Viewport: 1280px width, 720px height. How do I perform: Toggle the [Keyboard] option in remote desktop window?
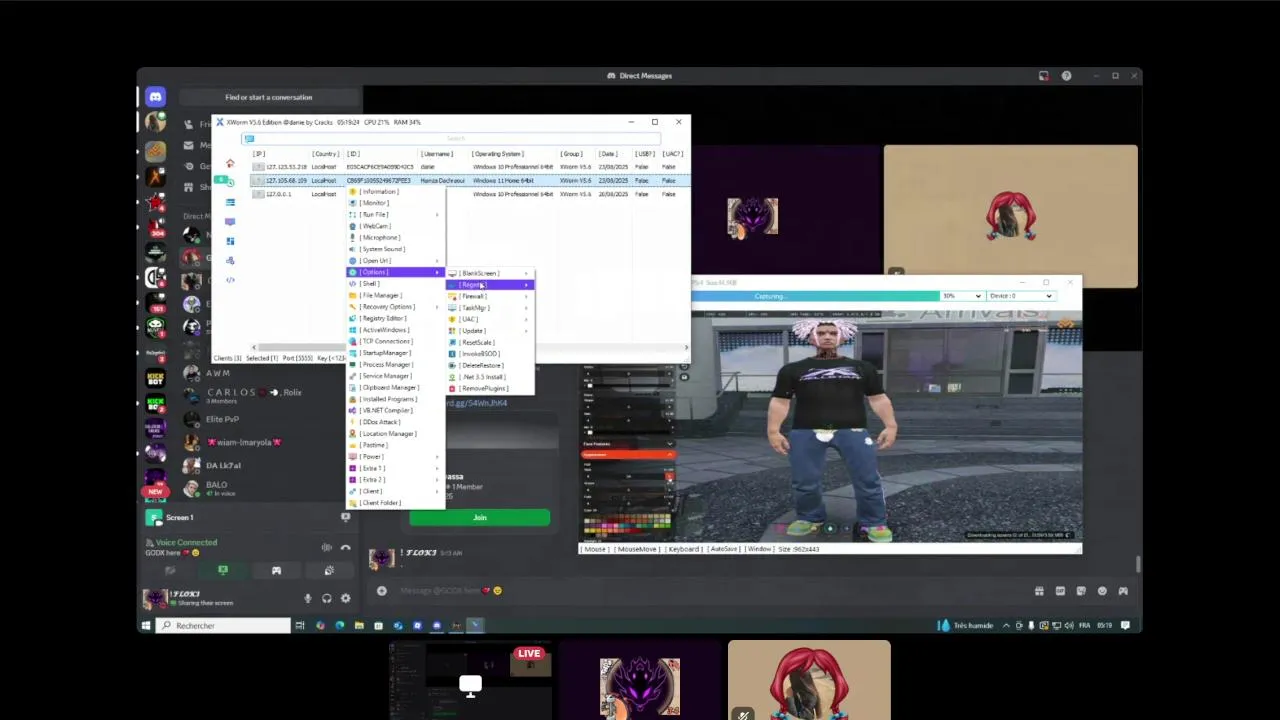(684, 549)
